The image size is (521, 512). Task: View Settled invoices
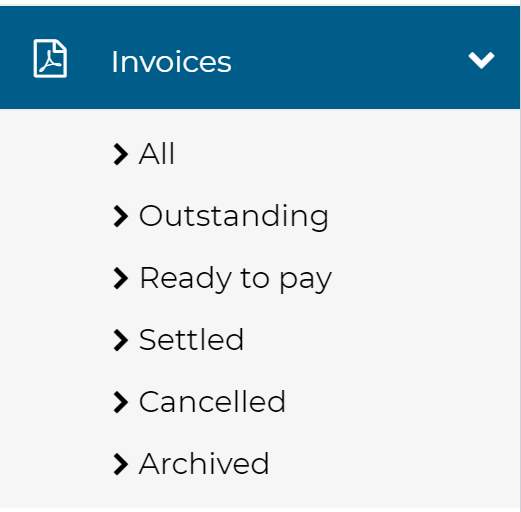tap(191, 340)
